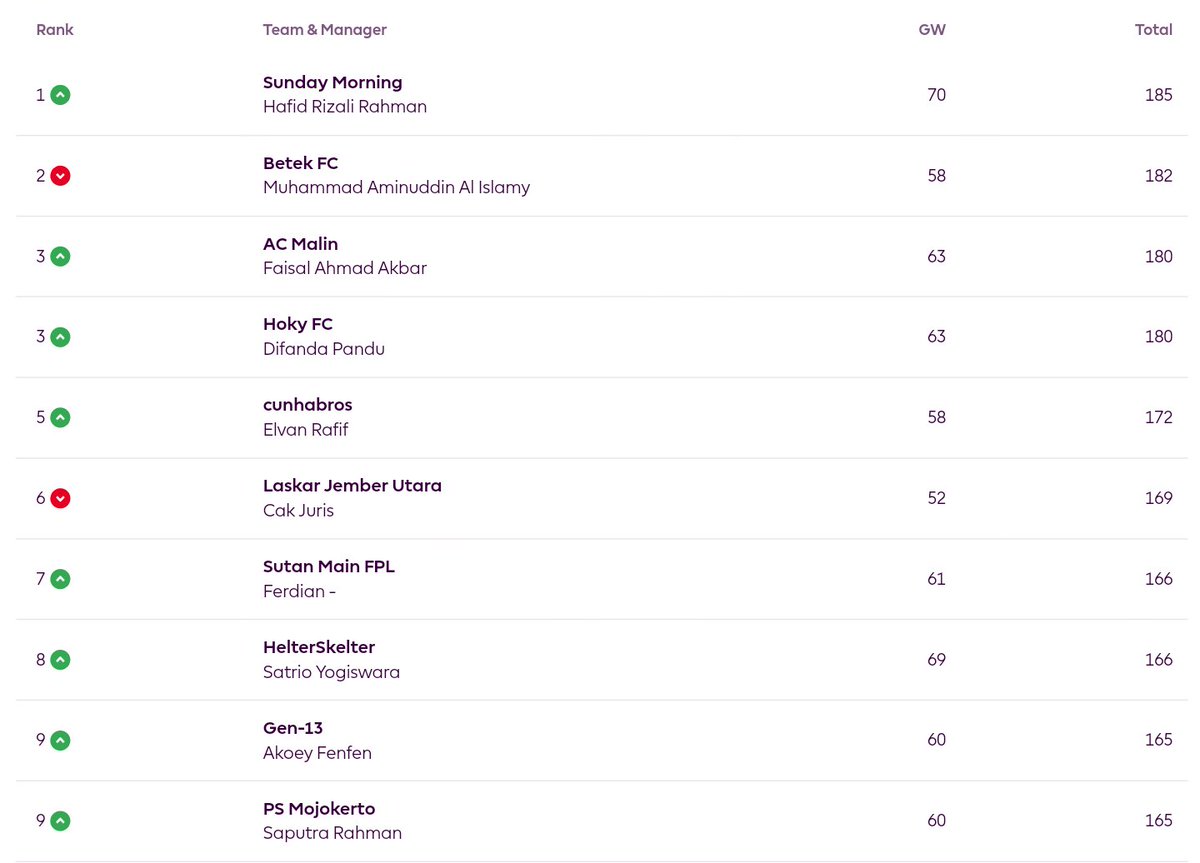
Task: Open the Hoky FC team link
Action: click(x=298, y=324)
